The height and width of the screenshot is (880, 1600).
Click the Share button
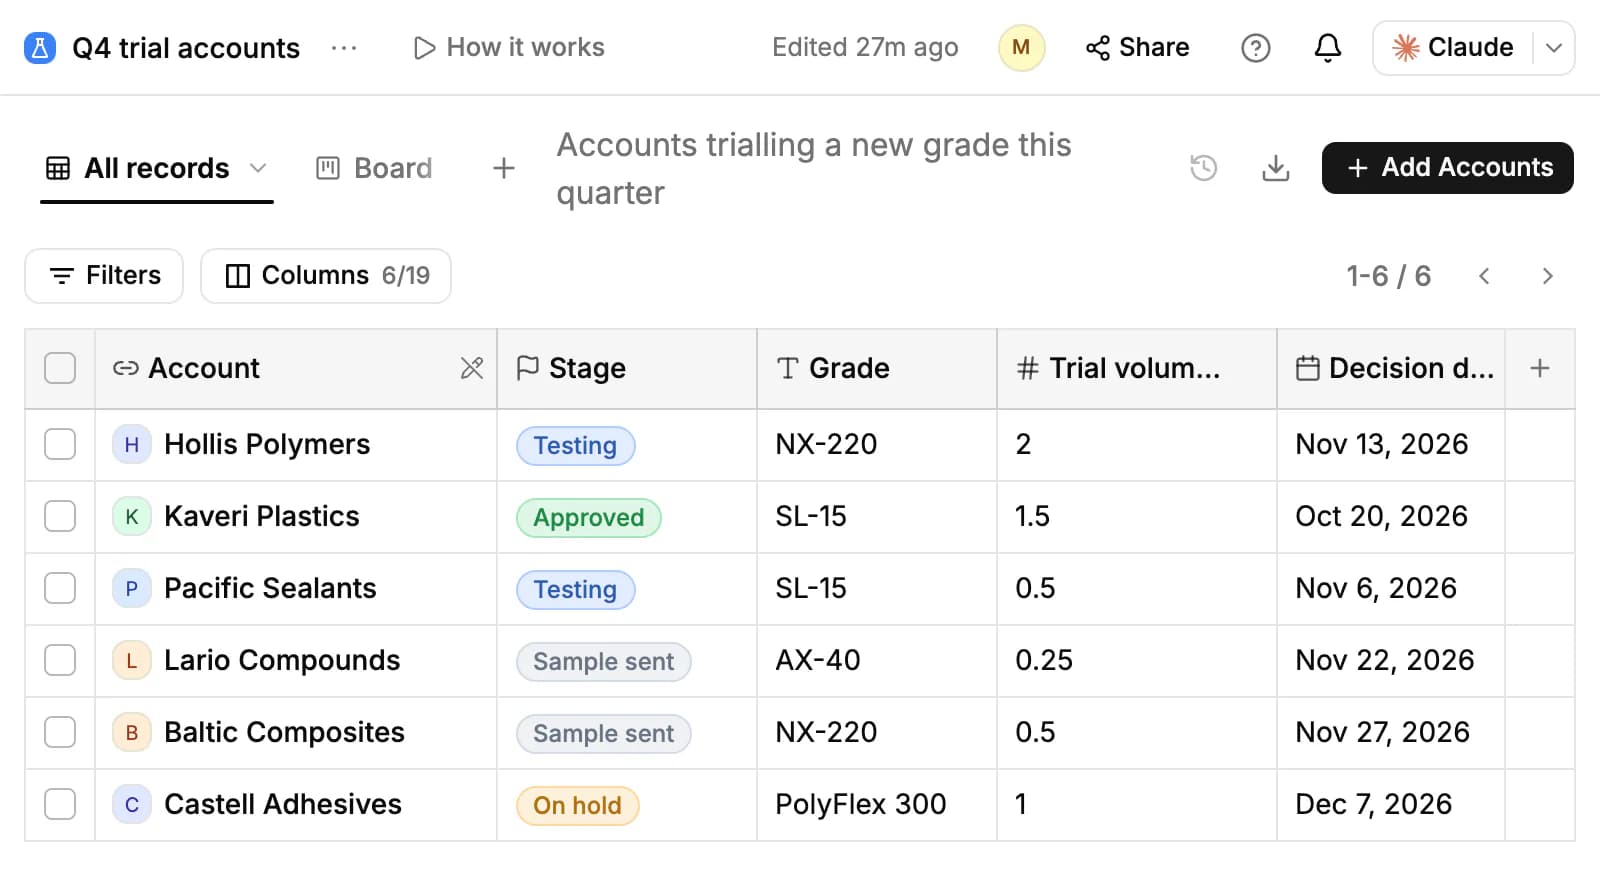[1138, 48]
